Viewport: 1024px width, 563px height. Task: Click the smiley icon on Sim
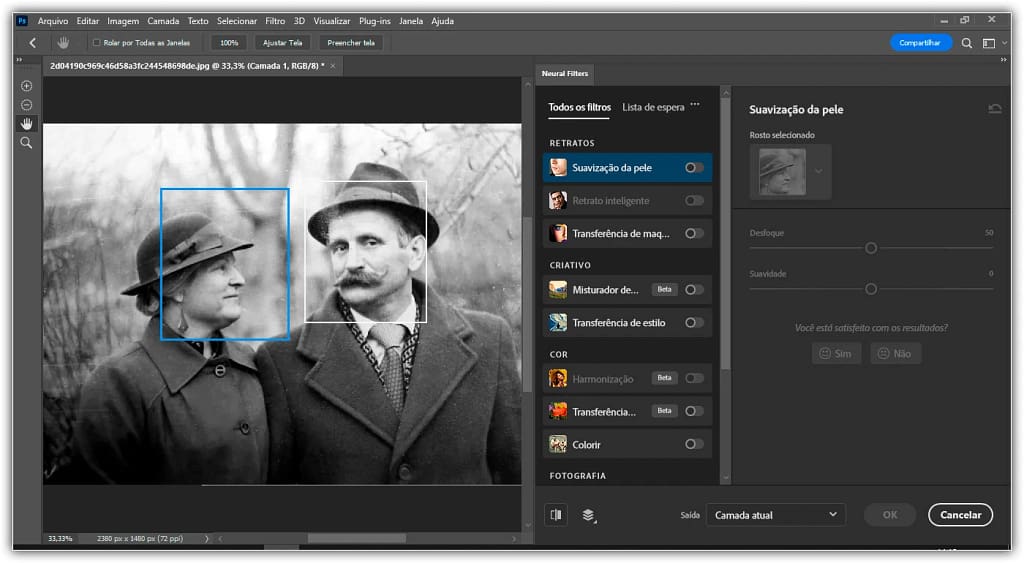tap(825, 353)
